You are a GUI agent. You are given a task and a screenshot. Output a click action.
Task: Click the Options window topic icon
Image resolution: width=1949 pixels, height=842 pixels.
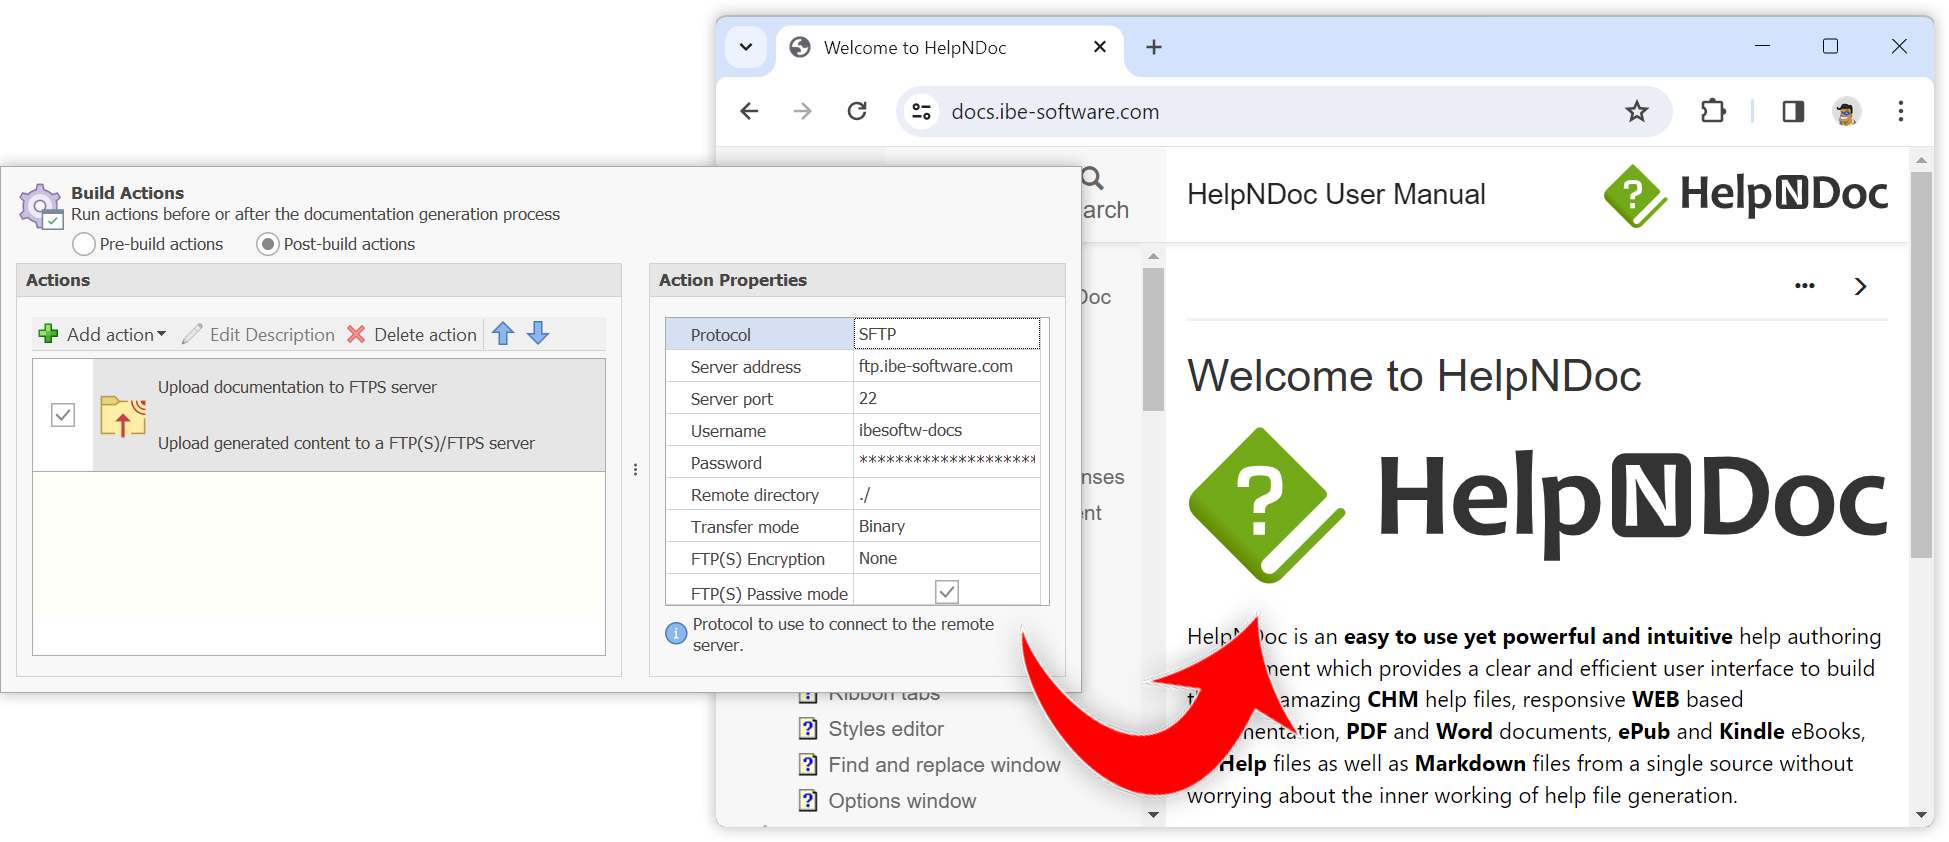[808, 801]
